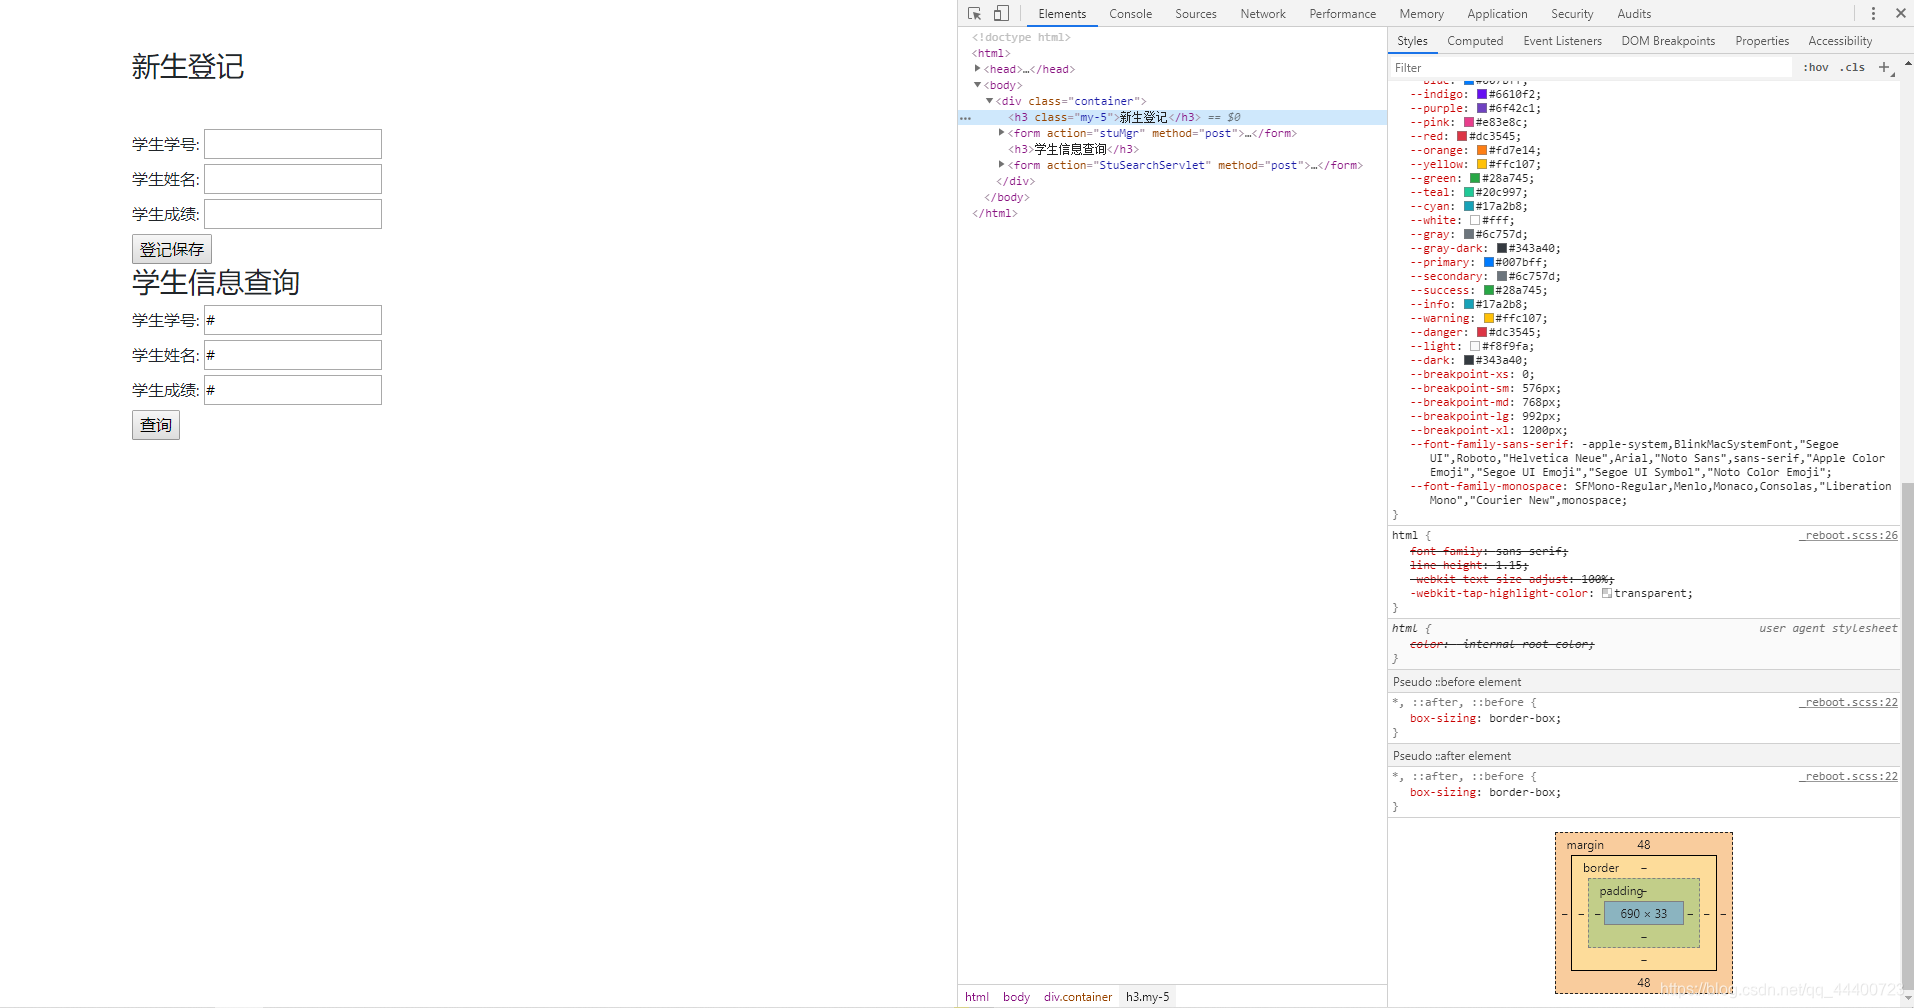The width and height of the screenshot is (1914, 1008).
Task: Toggle the device toolbar icon
Action: (1001, 14)
